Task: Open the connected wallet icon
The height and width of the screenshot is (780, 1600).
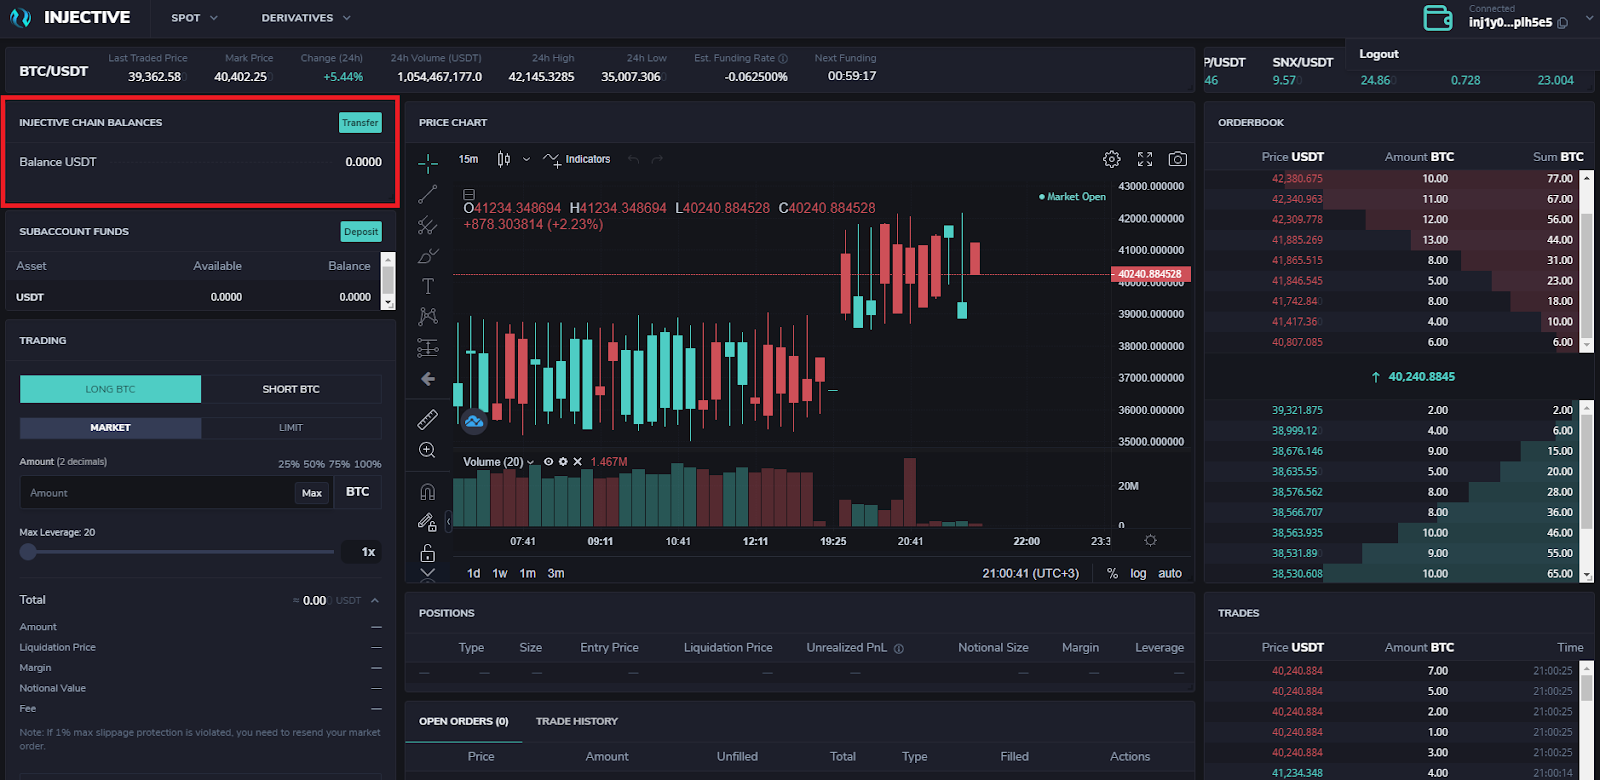Action: click(1438, 18)
